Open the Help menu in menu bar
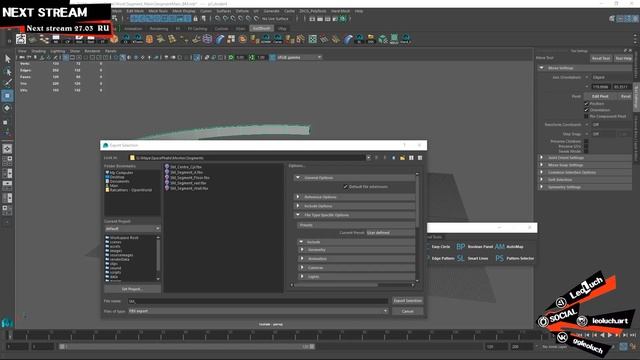This screenshot has width=640, height=360. 359,11
